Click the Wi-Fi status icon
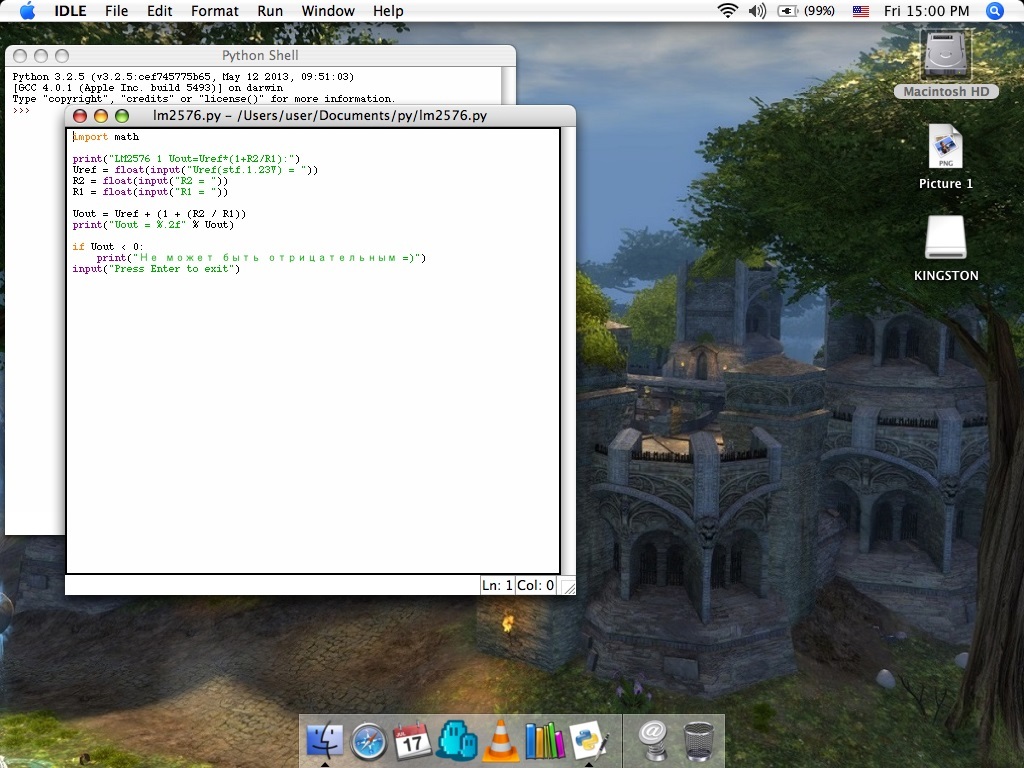The height and width of the screenshot is (768, 1024). [728, 10]
